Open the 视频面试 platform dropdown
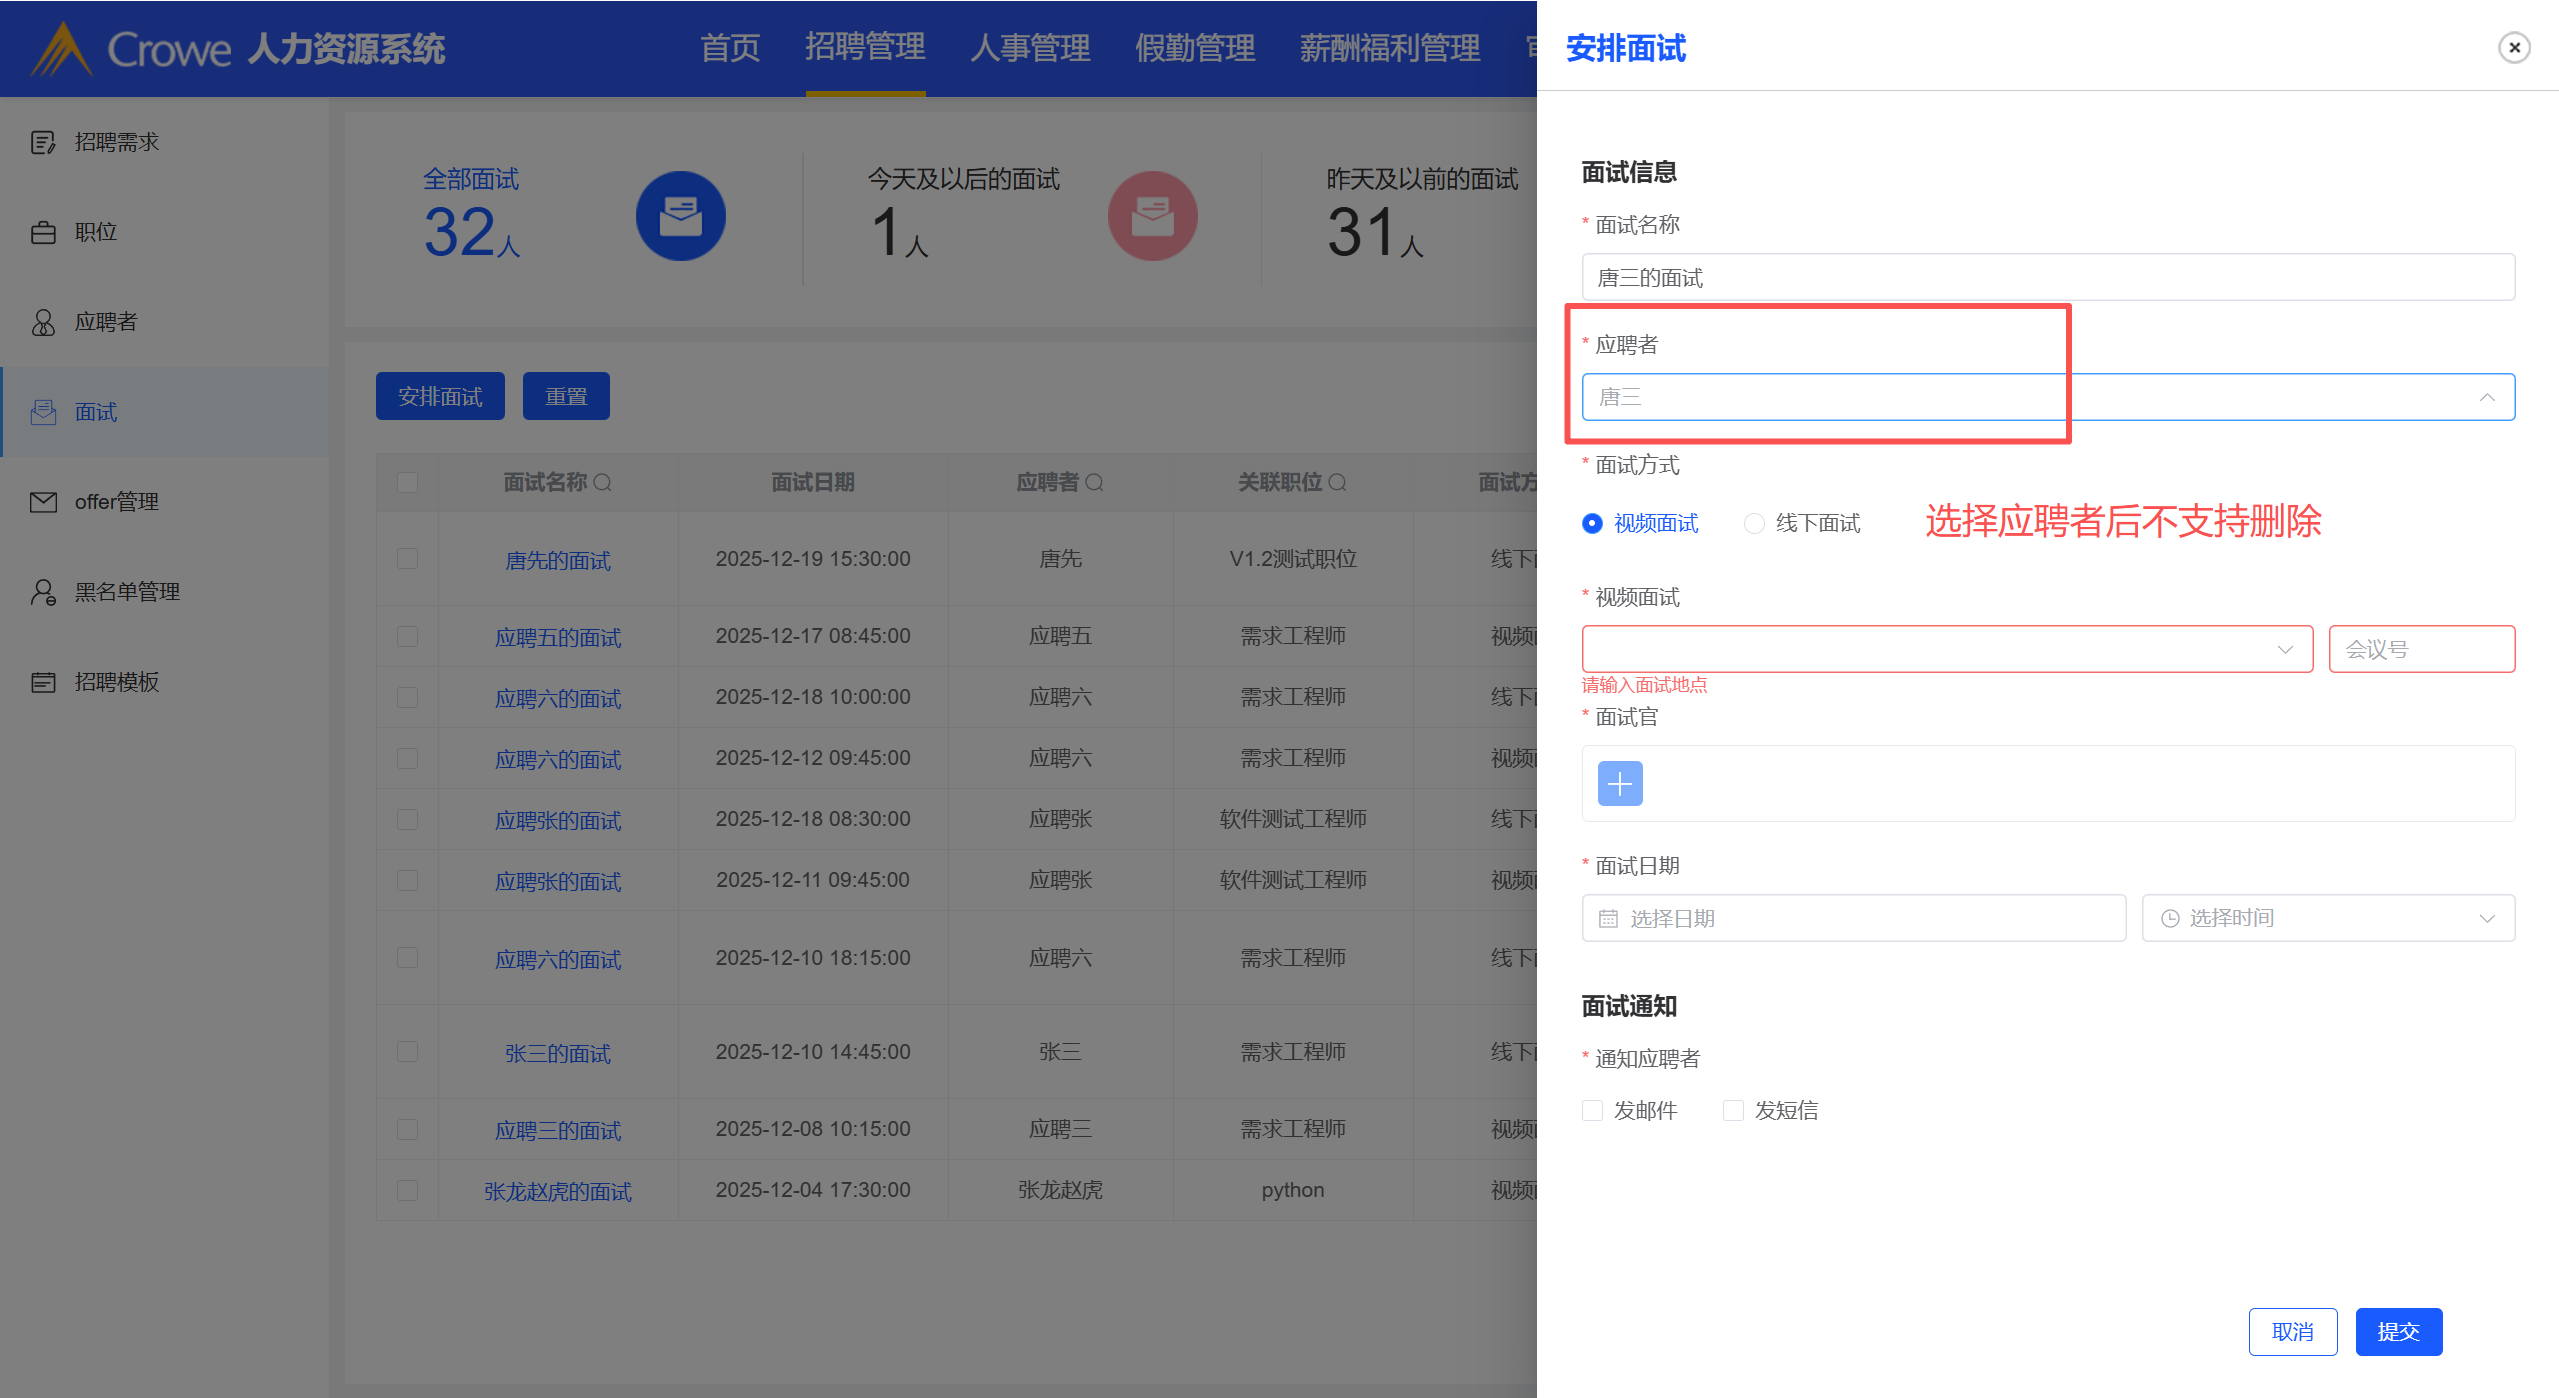The width and height of the screenshot is (2559, 1398). coord(1946,649)
